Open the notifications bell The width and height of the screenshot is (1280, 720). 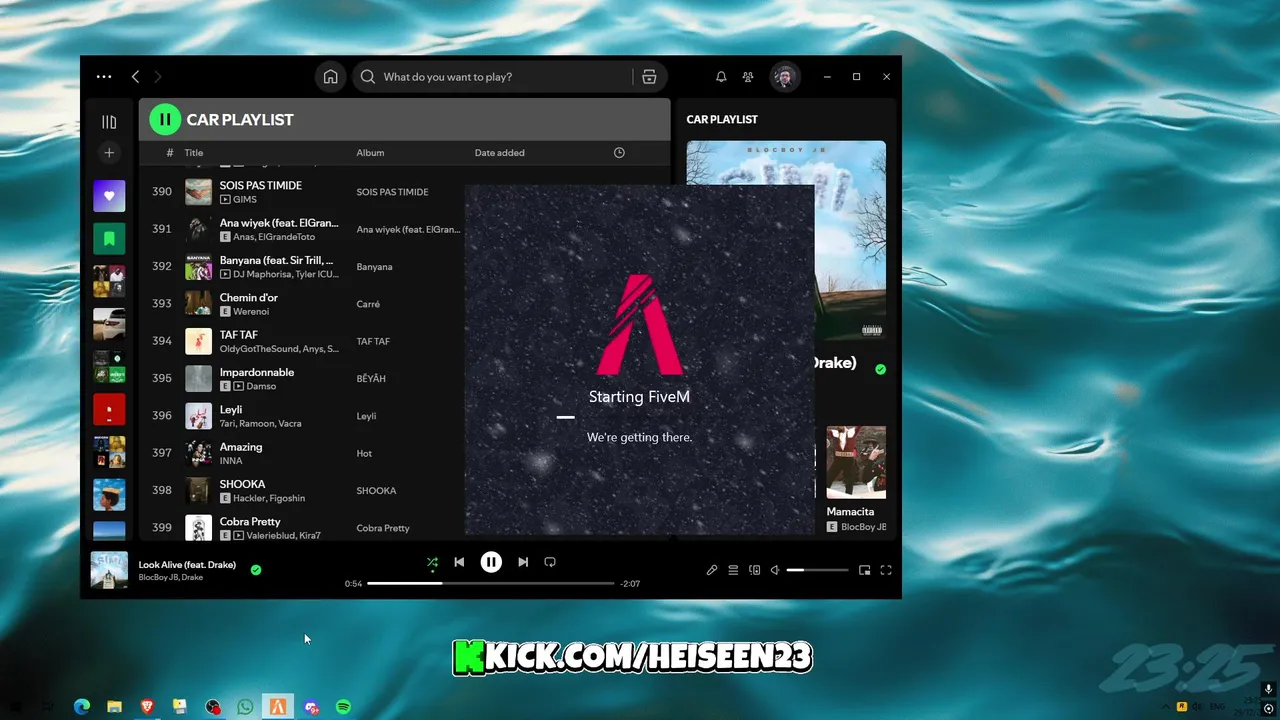coord(721,77)
